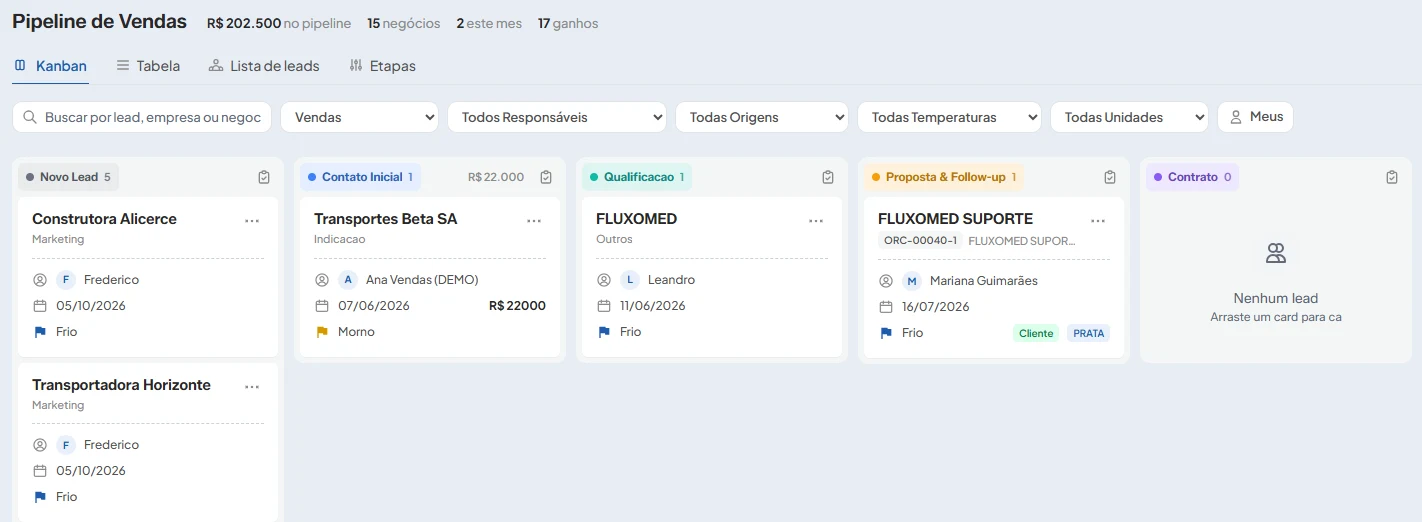Open clipboard tasks icon in Contrato column
1422x522 pixels.
(1392, 177)
